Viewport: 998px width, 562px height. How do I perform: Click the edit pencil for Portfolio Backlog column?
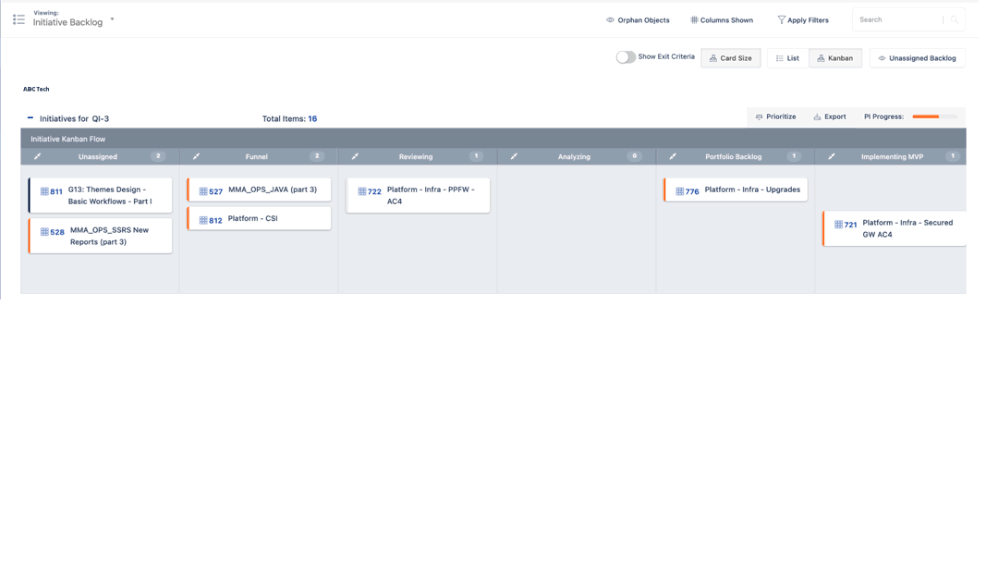point(673,157)
